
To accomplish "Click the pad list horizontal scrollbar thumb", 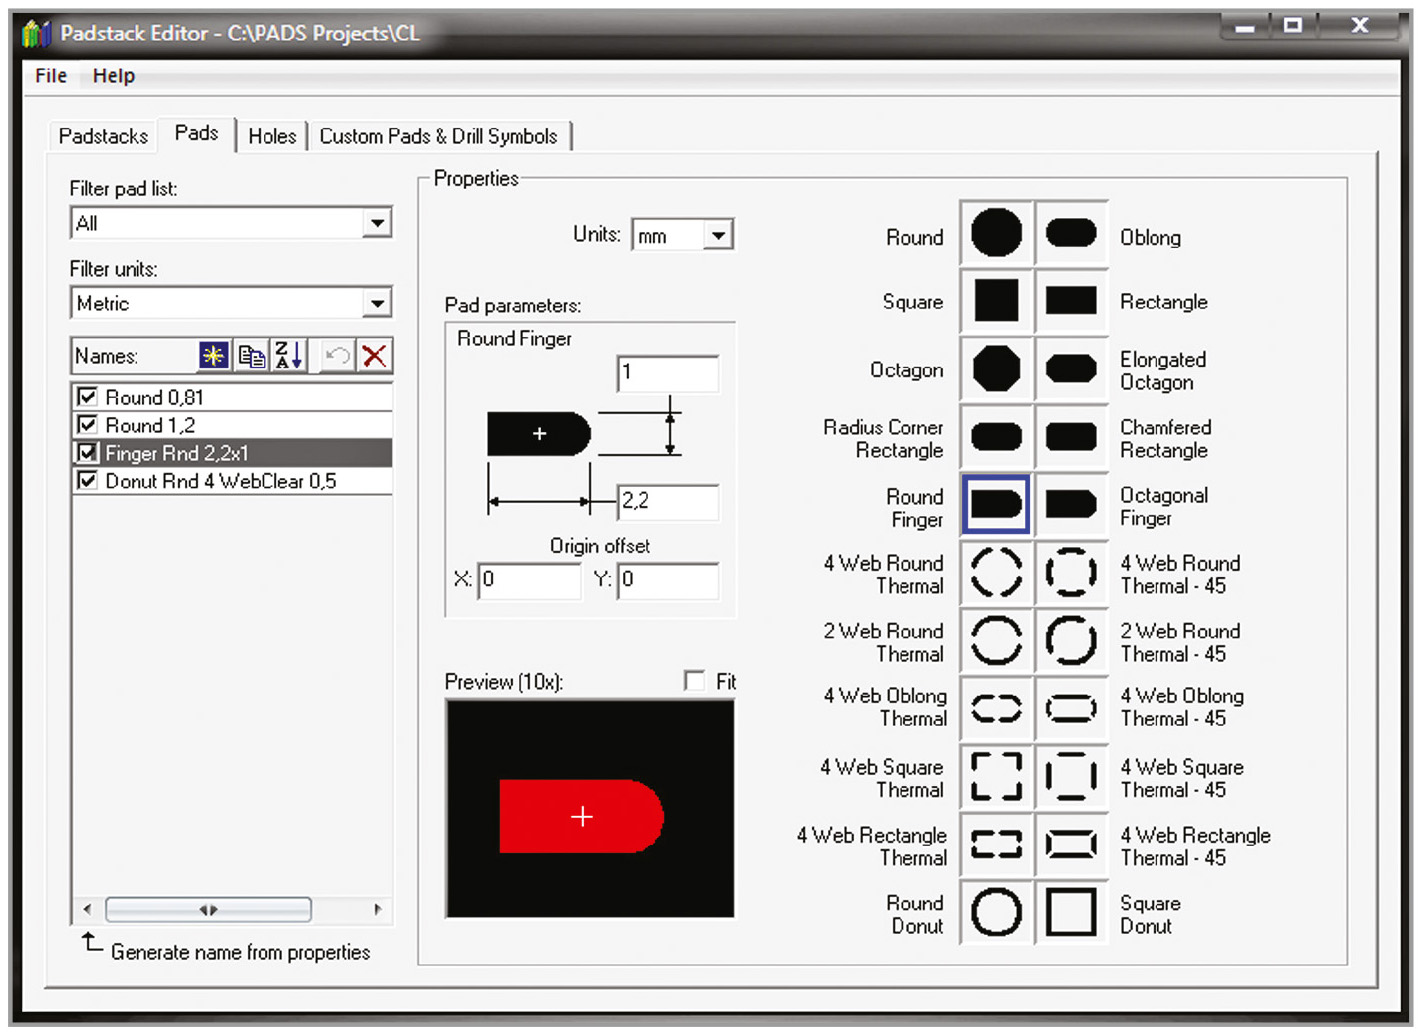I will [x=208, y=910].
